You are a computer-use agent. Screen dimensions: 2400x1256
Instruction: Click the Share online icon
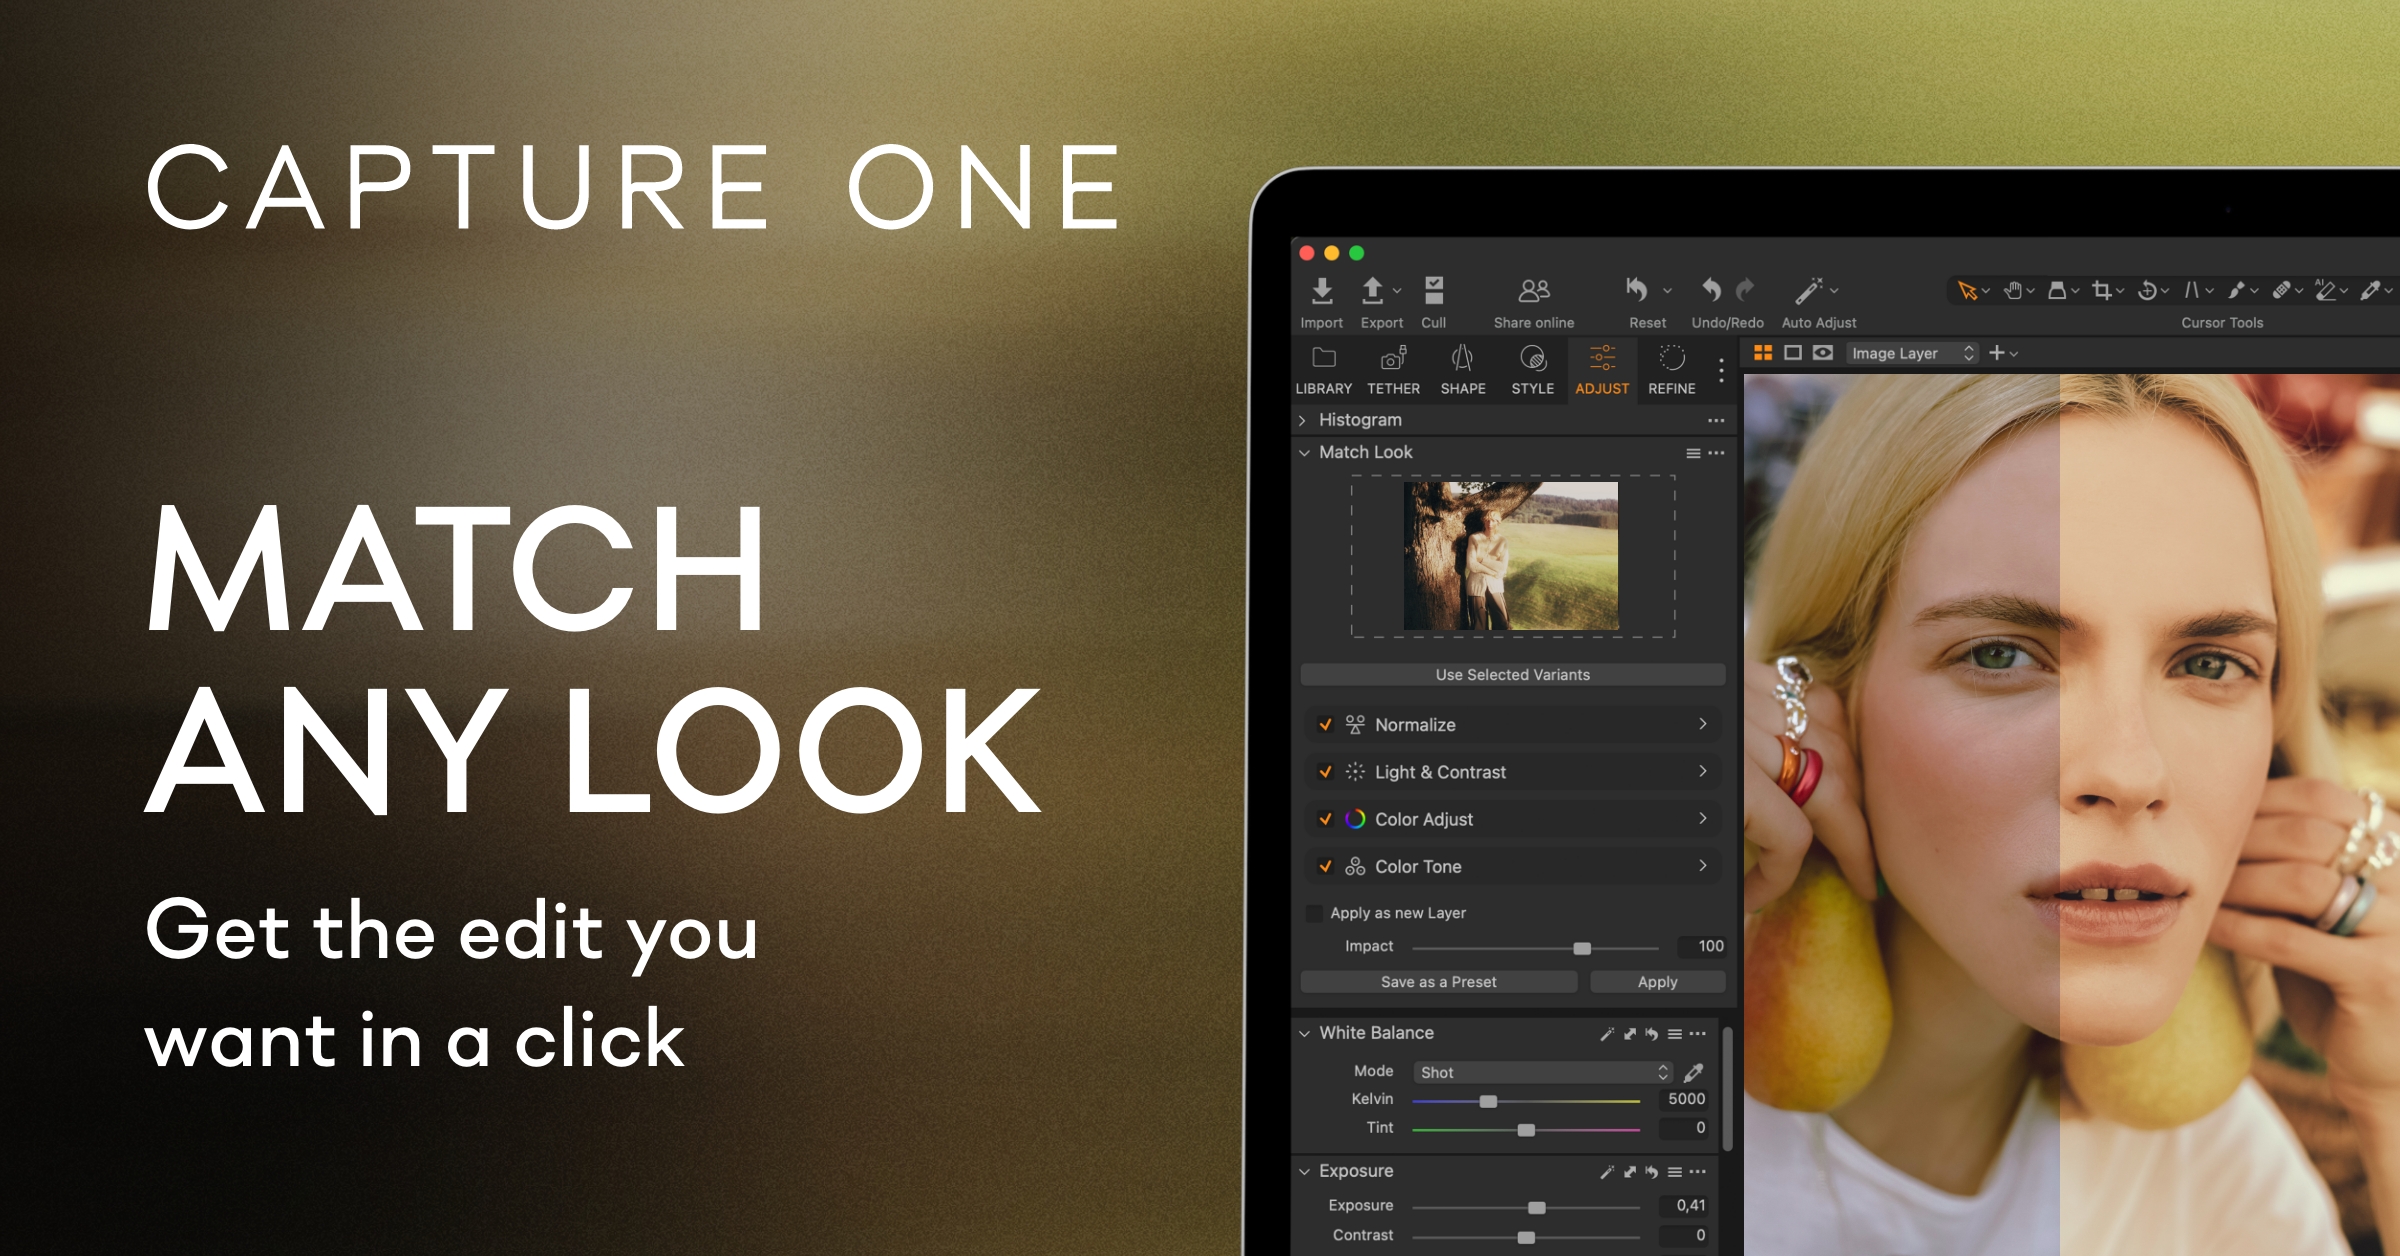coord(1533,291)
